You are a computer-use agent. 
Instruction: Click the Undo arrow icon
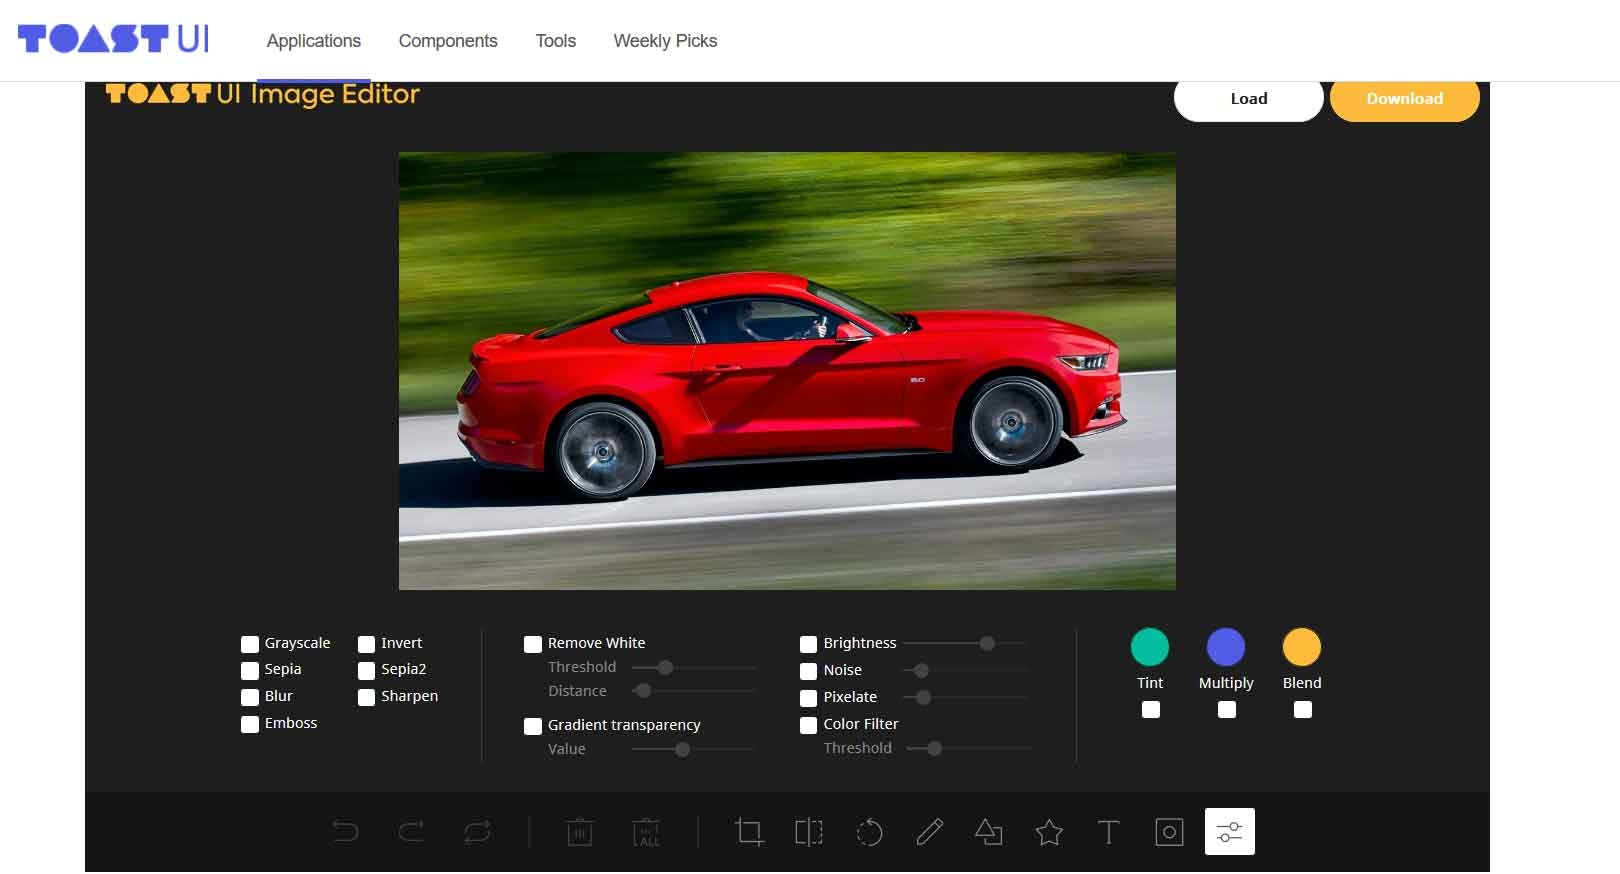coord(345,832)
